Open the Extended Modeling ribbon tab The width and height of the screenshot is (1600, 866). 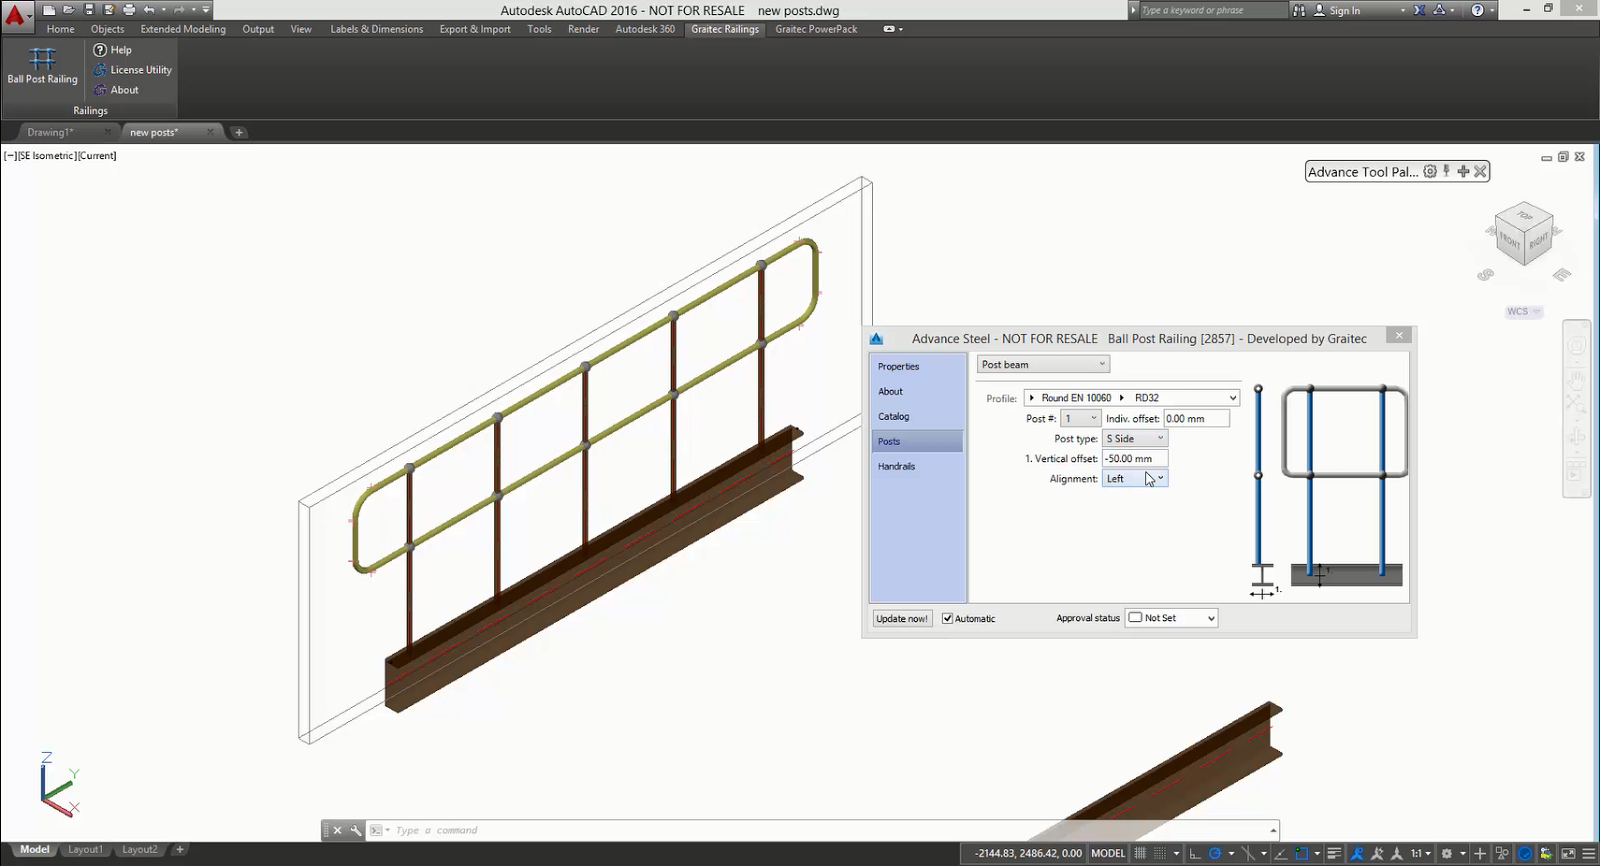(183, 29)
